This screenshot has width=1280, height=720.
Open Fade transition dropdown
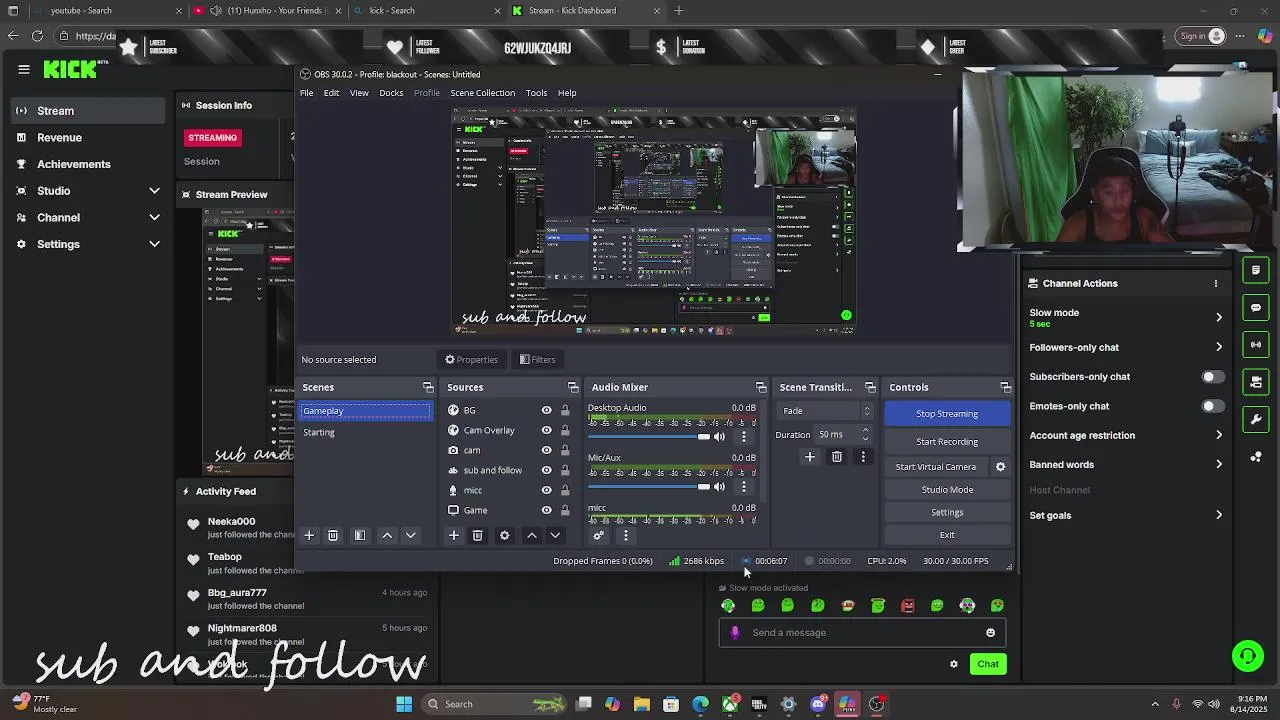coord(826,411)
